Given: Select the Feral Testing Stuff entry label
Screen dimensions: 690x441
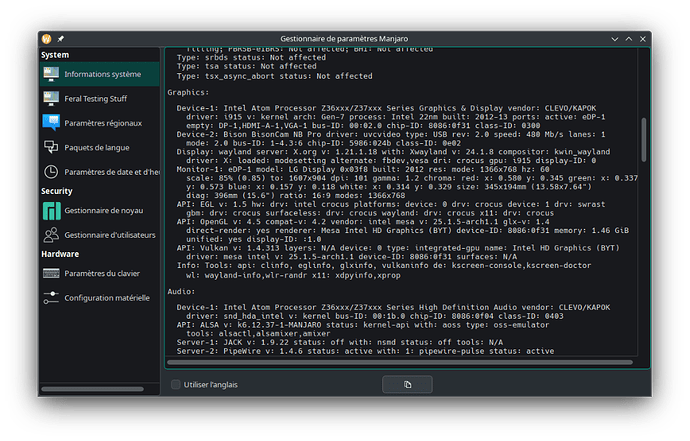Looking at the screenshot, I should [x=95, y=99].
